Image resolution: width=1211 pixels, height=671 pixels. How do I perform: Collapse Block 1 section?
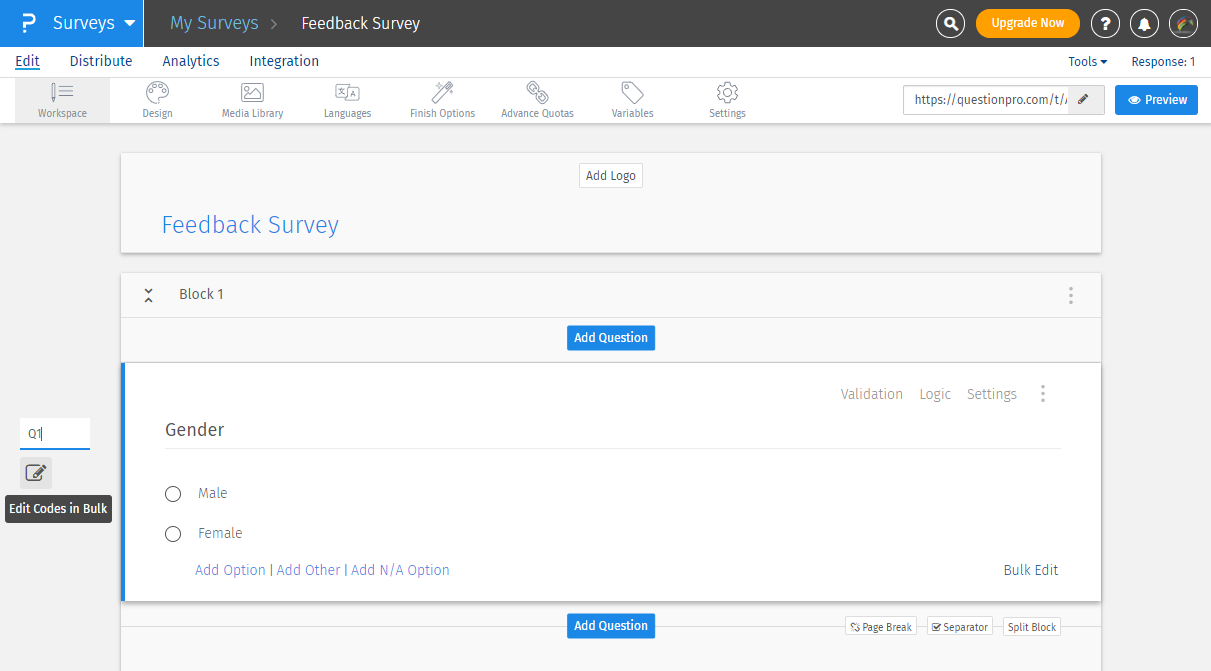point(148,295)
